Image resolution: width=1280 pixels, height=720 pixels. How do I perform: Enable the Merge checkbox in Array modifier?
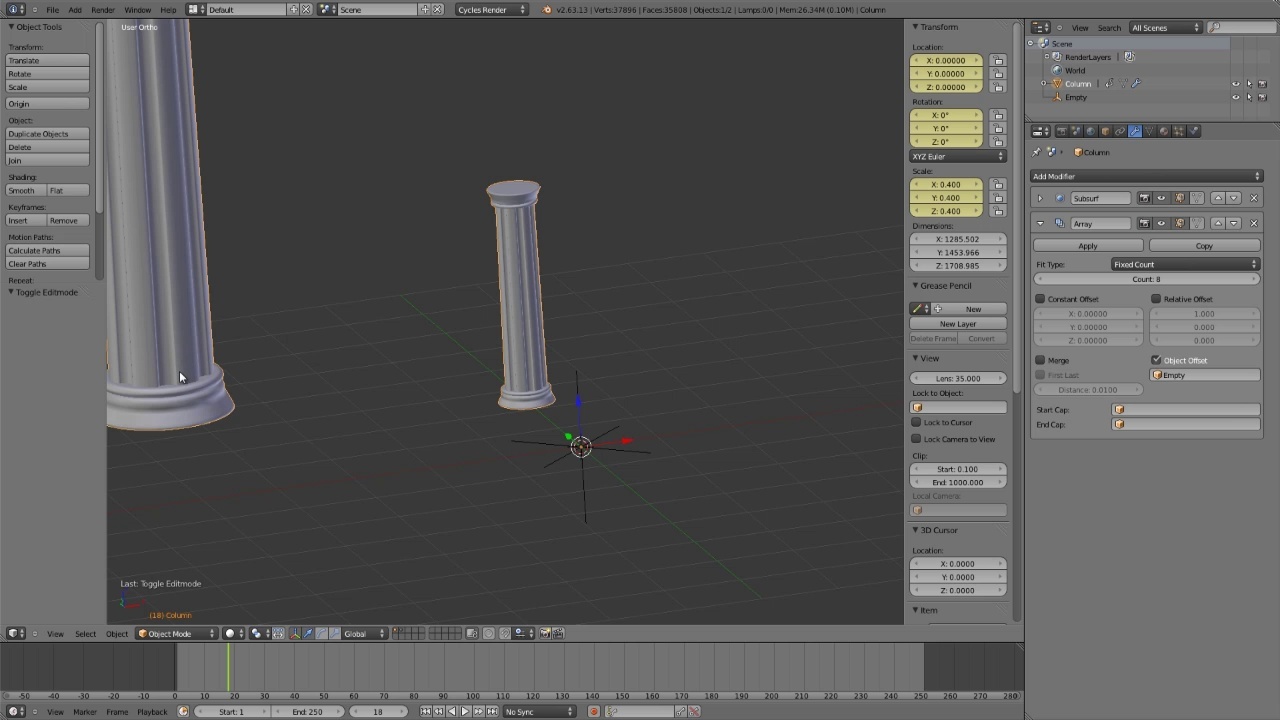1041,360
